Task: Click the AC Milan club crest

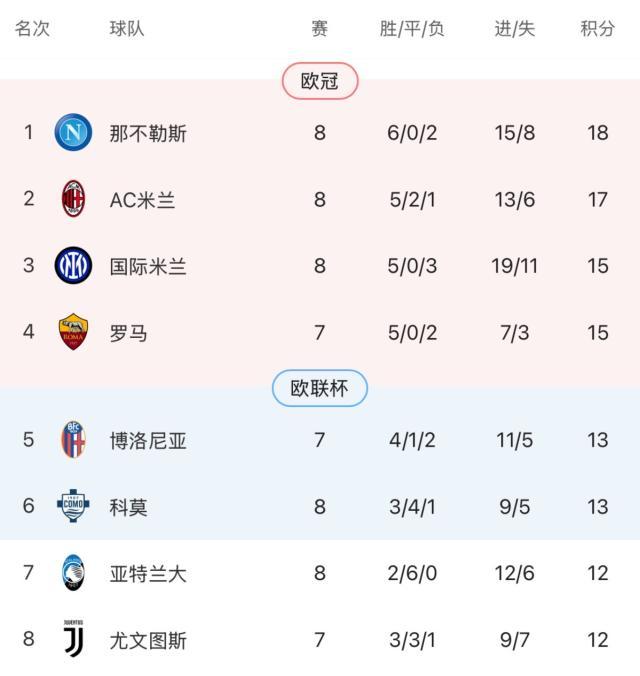Action: [73, 200]
